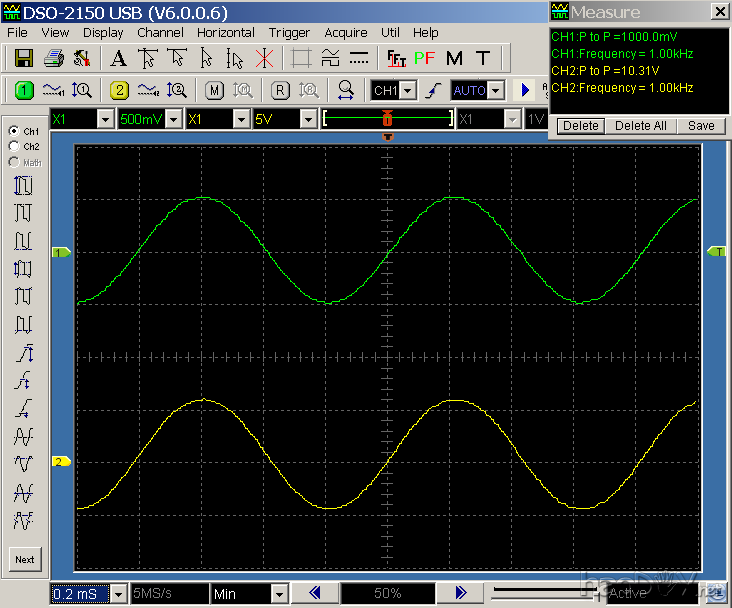This screenshot has width=732, height=608.
Task: Select the Ch1 radio button
Action: [14, 131]
